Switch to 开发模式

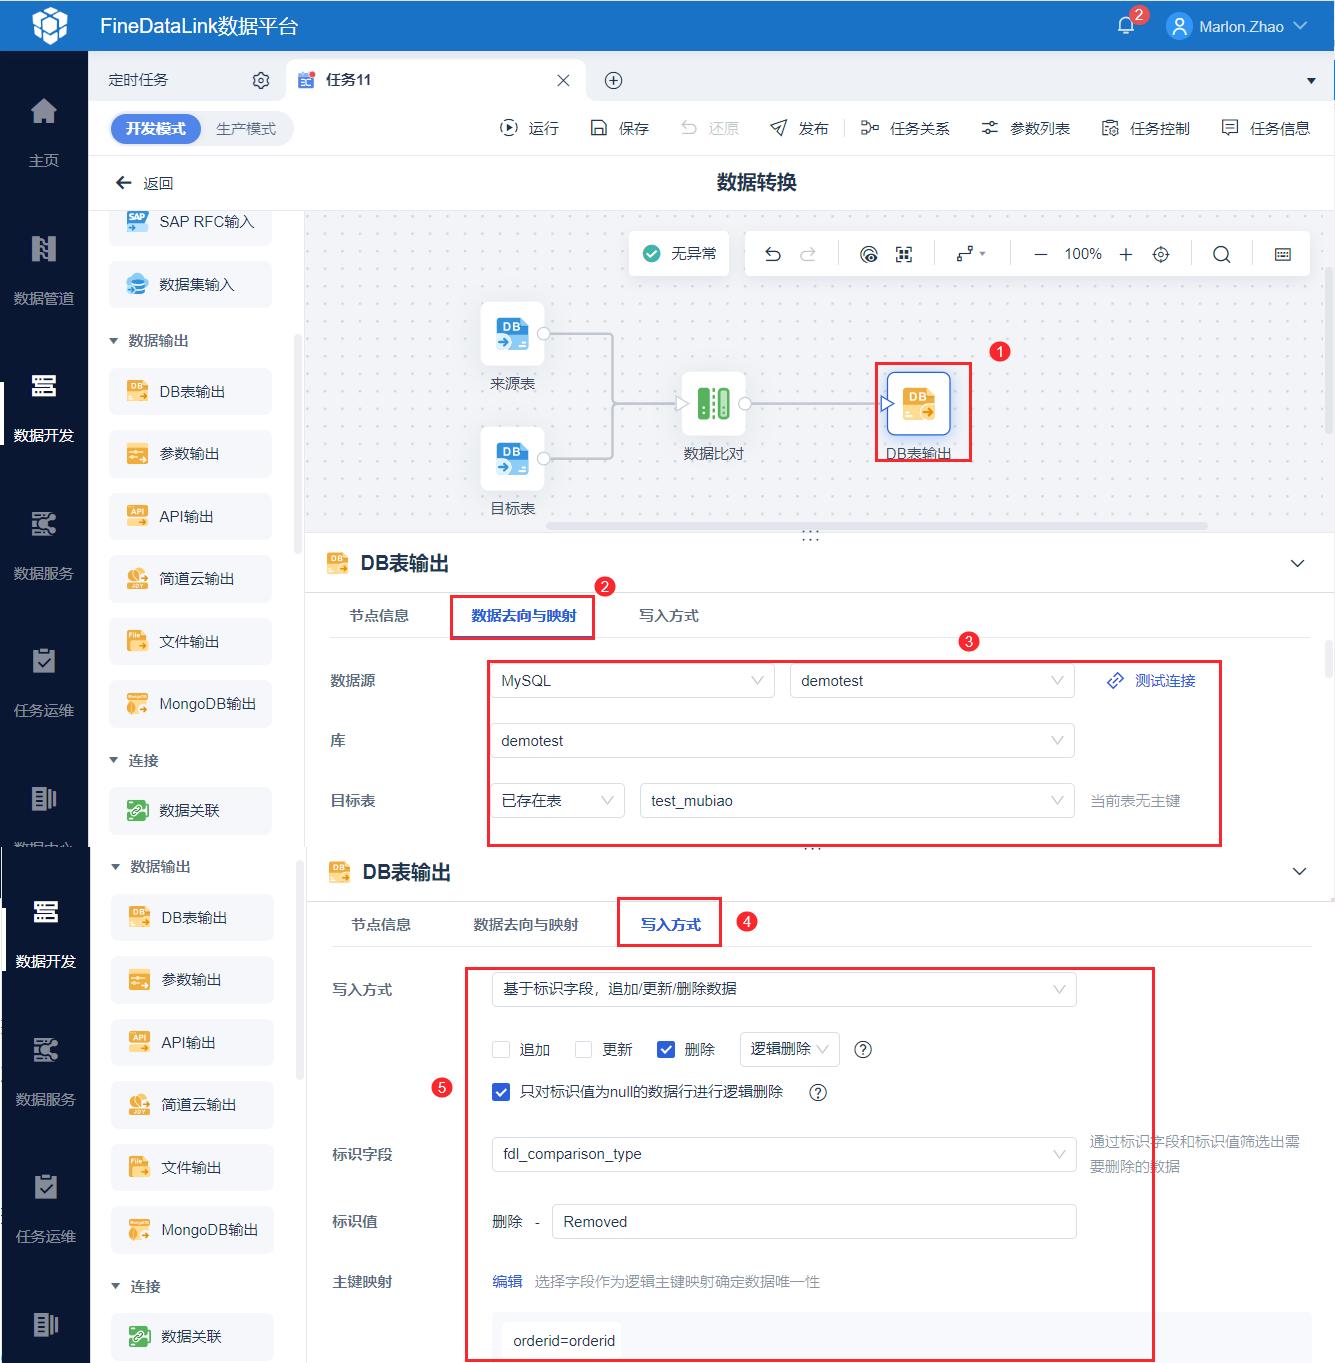pos(156,129)
